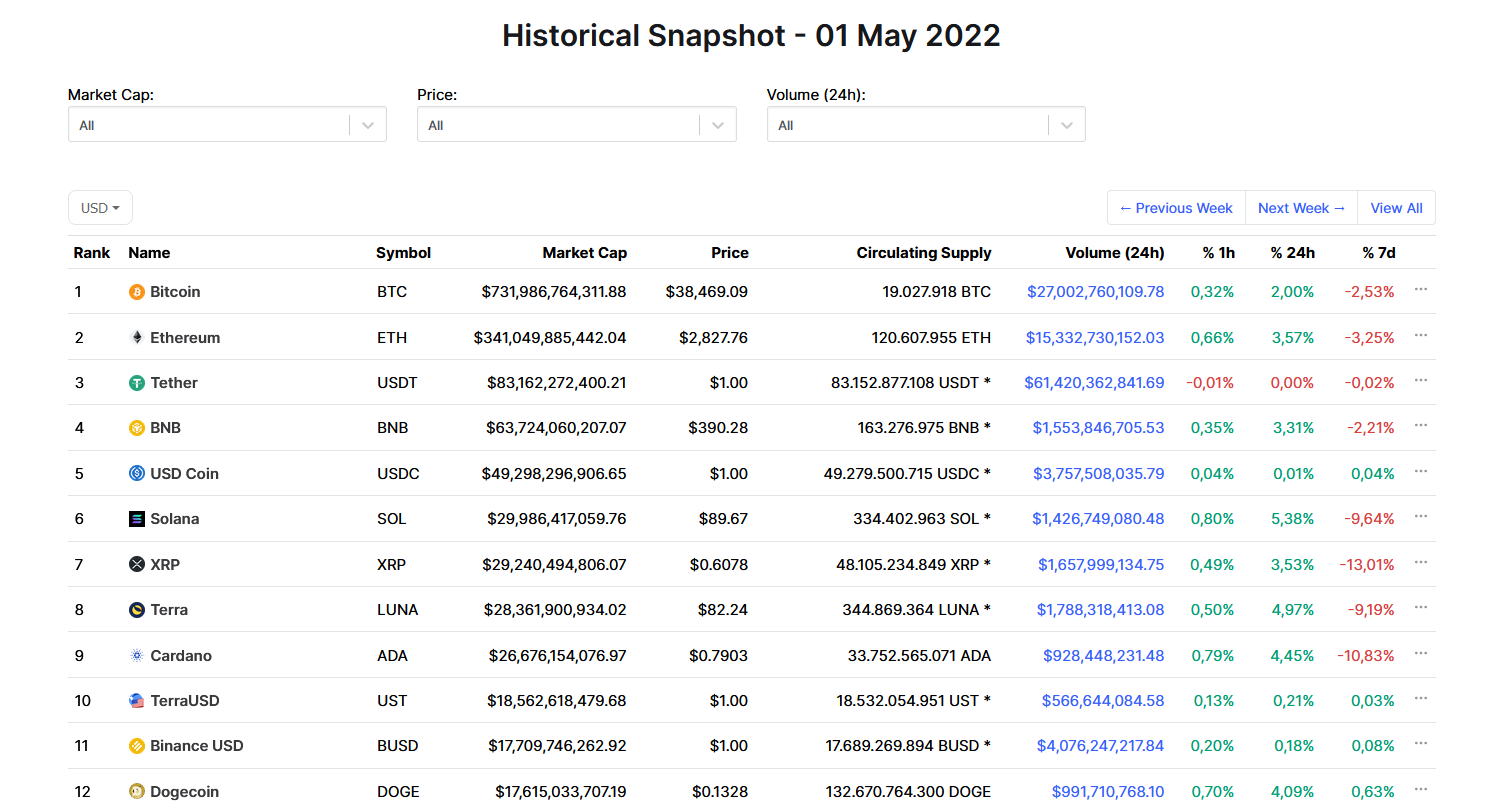Click the XRP coin logo
Screen dimensions: 1490x809
pyautogui.click(x=137, y=565)
